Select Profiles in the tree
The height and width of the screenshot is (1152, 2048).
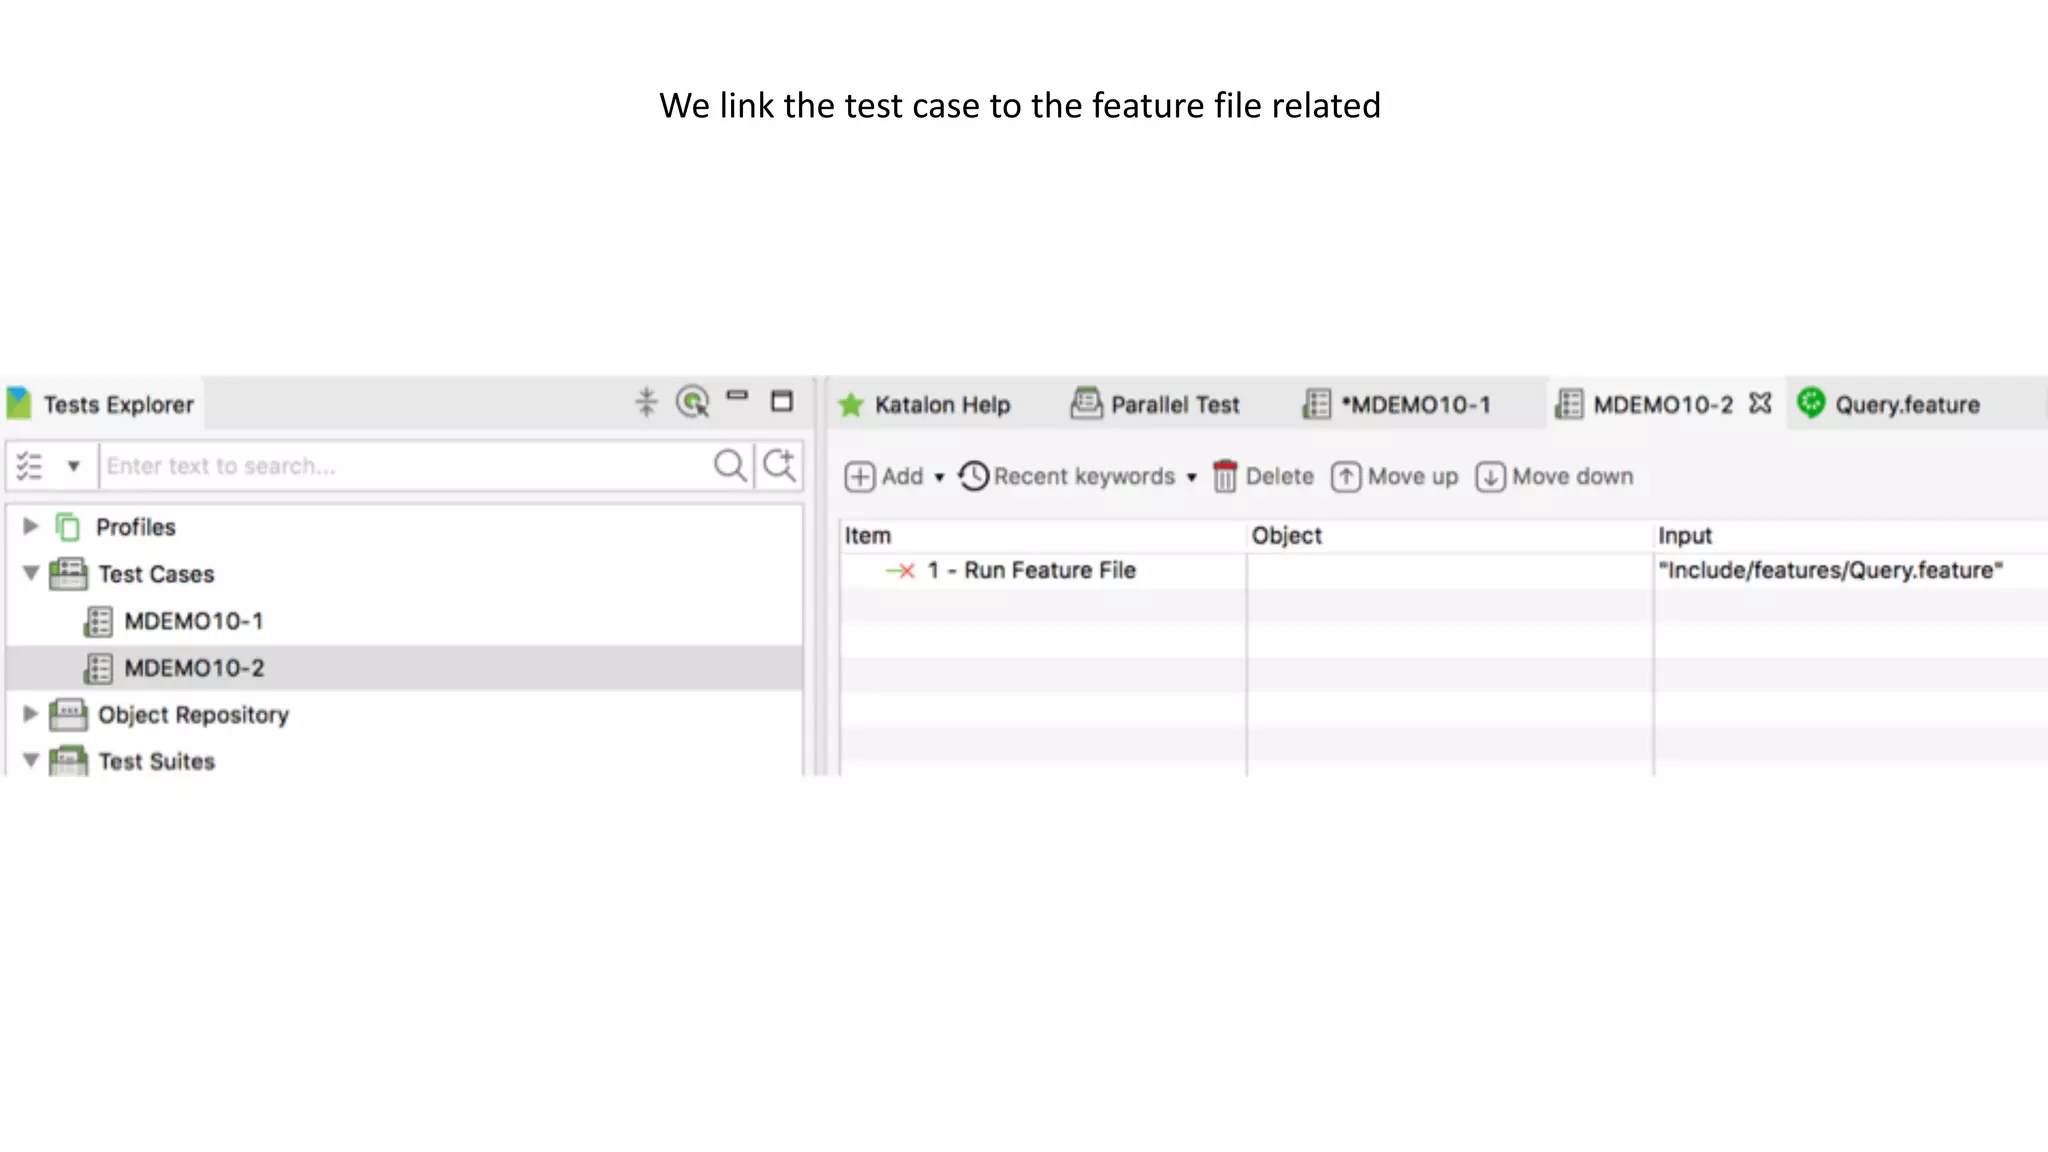pyautogui.click(x=136, y=527)
